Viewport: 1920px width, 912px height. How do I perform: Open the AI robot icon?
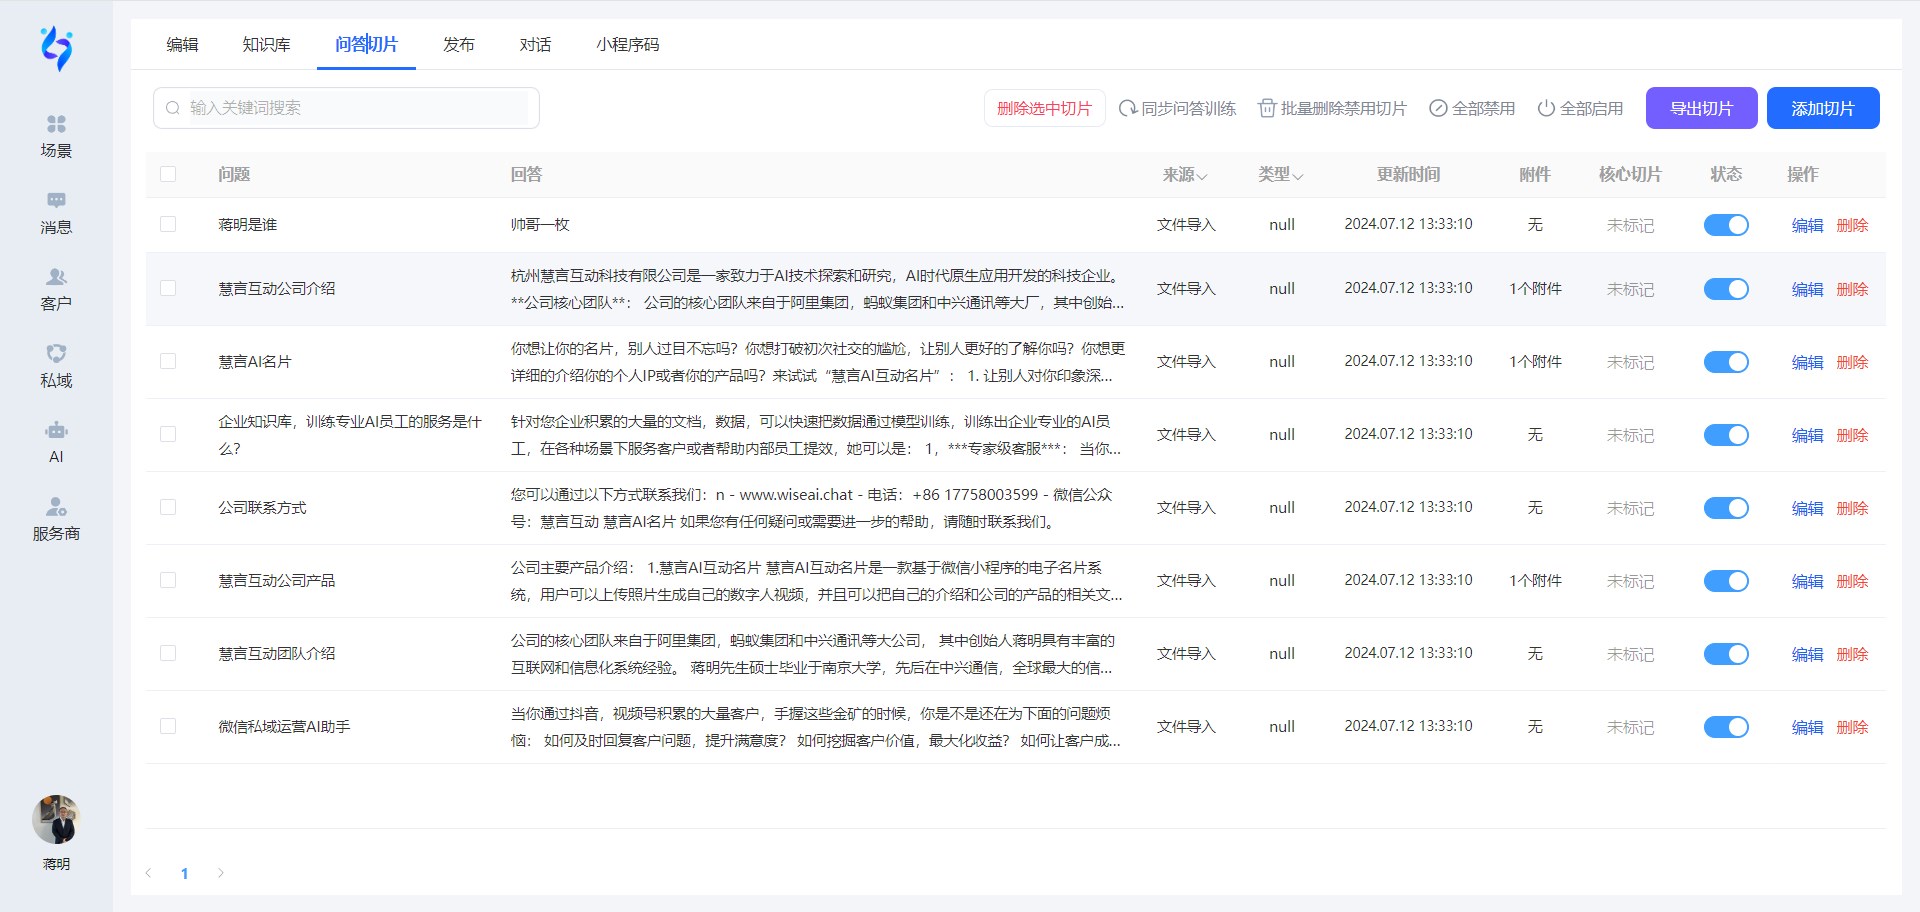click(x=56, y=430)
